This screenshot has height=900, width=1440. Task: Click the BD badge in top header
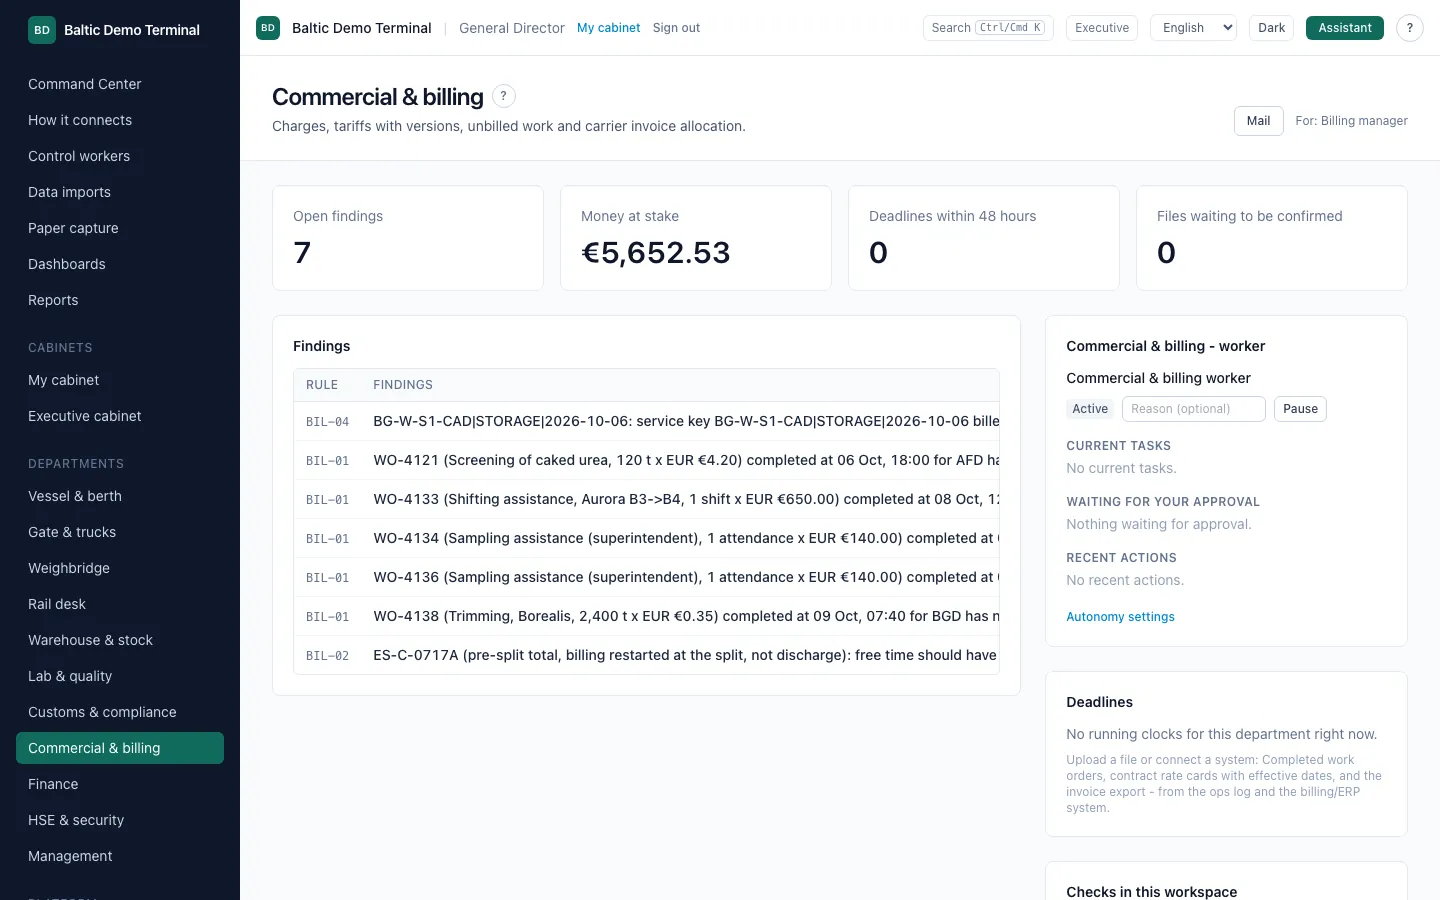coord(268,28)
